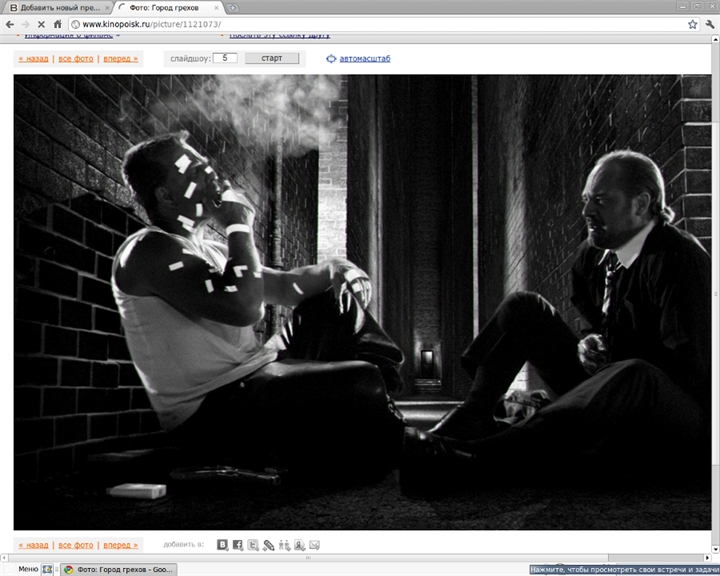Send photo via the envelope mail icon
This screenshot has width=720, height=576.
[315, 545]
